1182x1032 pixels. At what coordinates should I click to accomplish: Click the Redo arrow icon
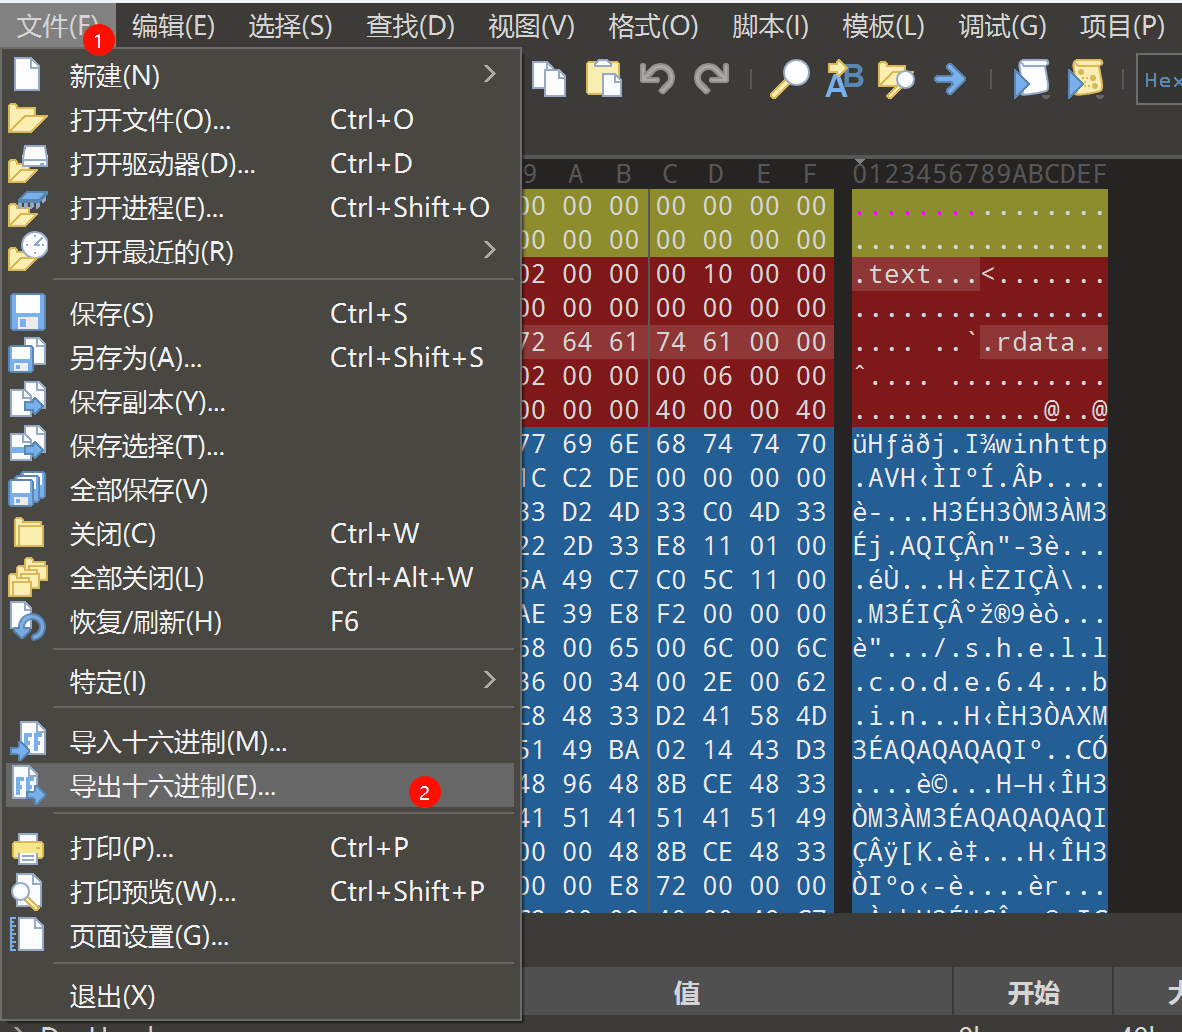[x=711, y=78]
